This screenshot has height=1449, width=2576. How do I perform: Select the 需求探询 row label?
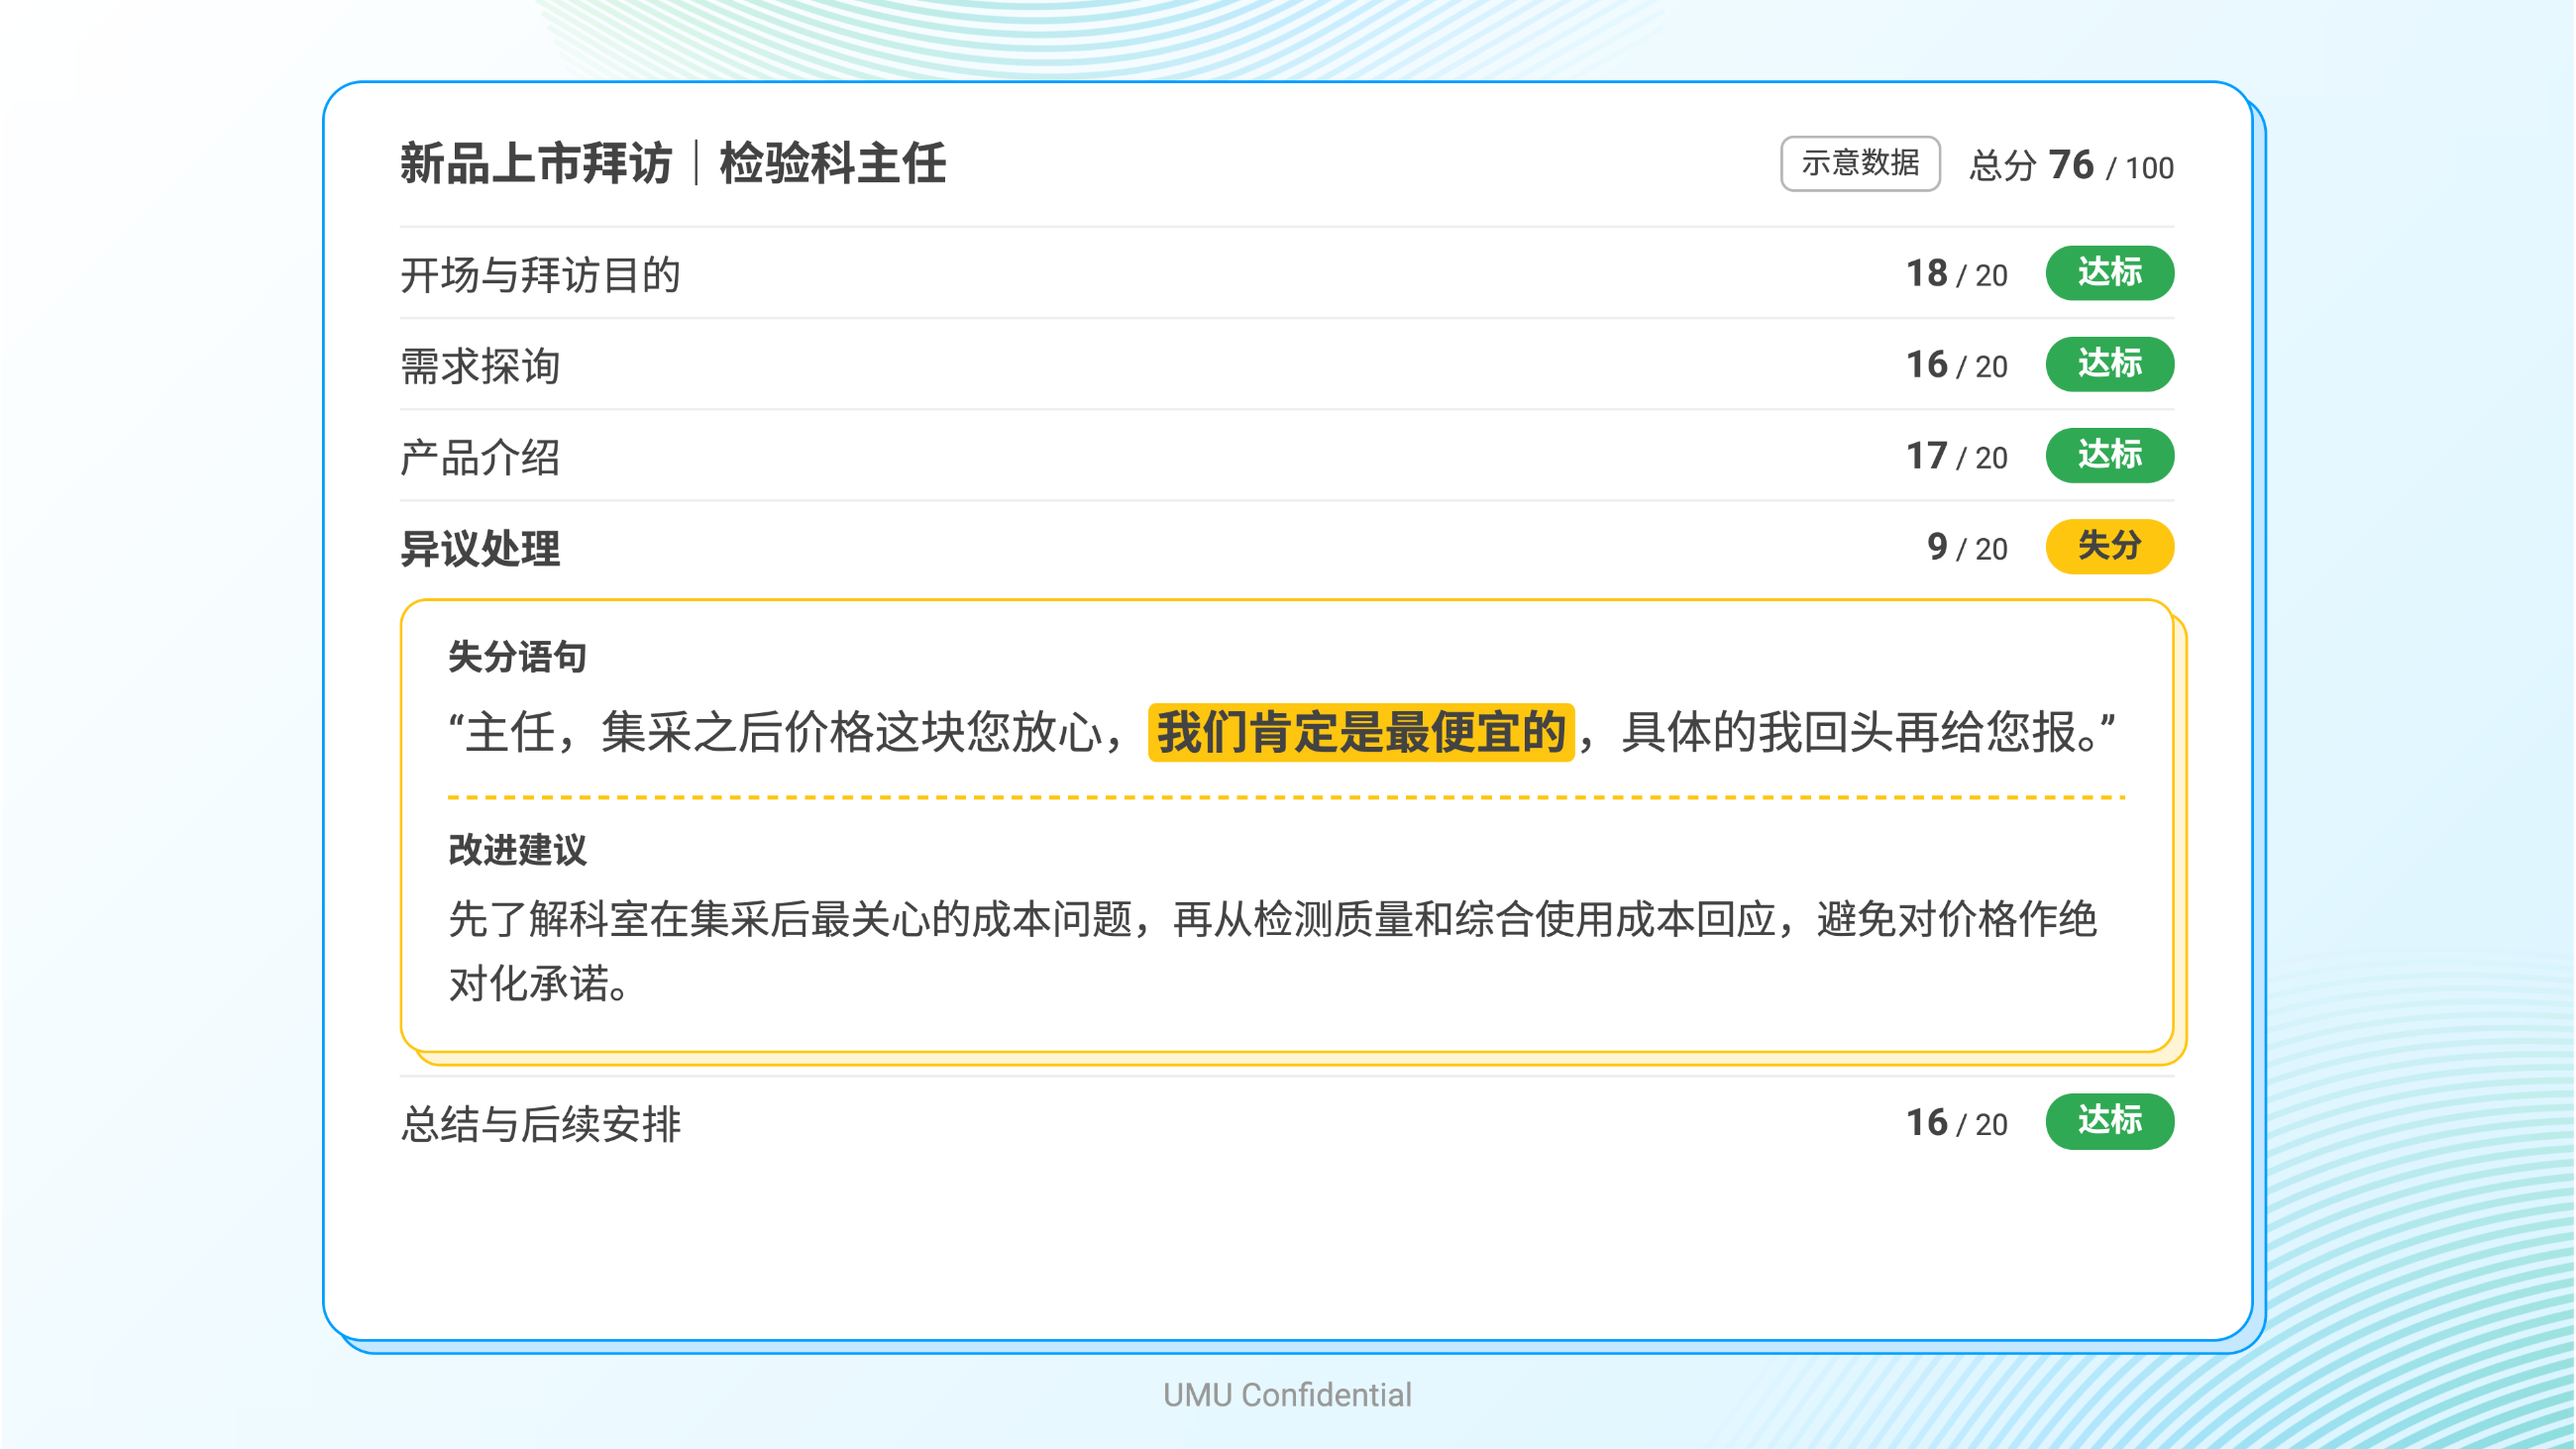tap(480, 366)
